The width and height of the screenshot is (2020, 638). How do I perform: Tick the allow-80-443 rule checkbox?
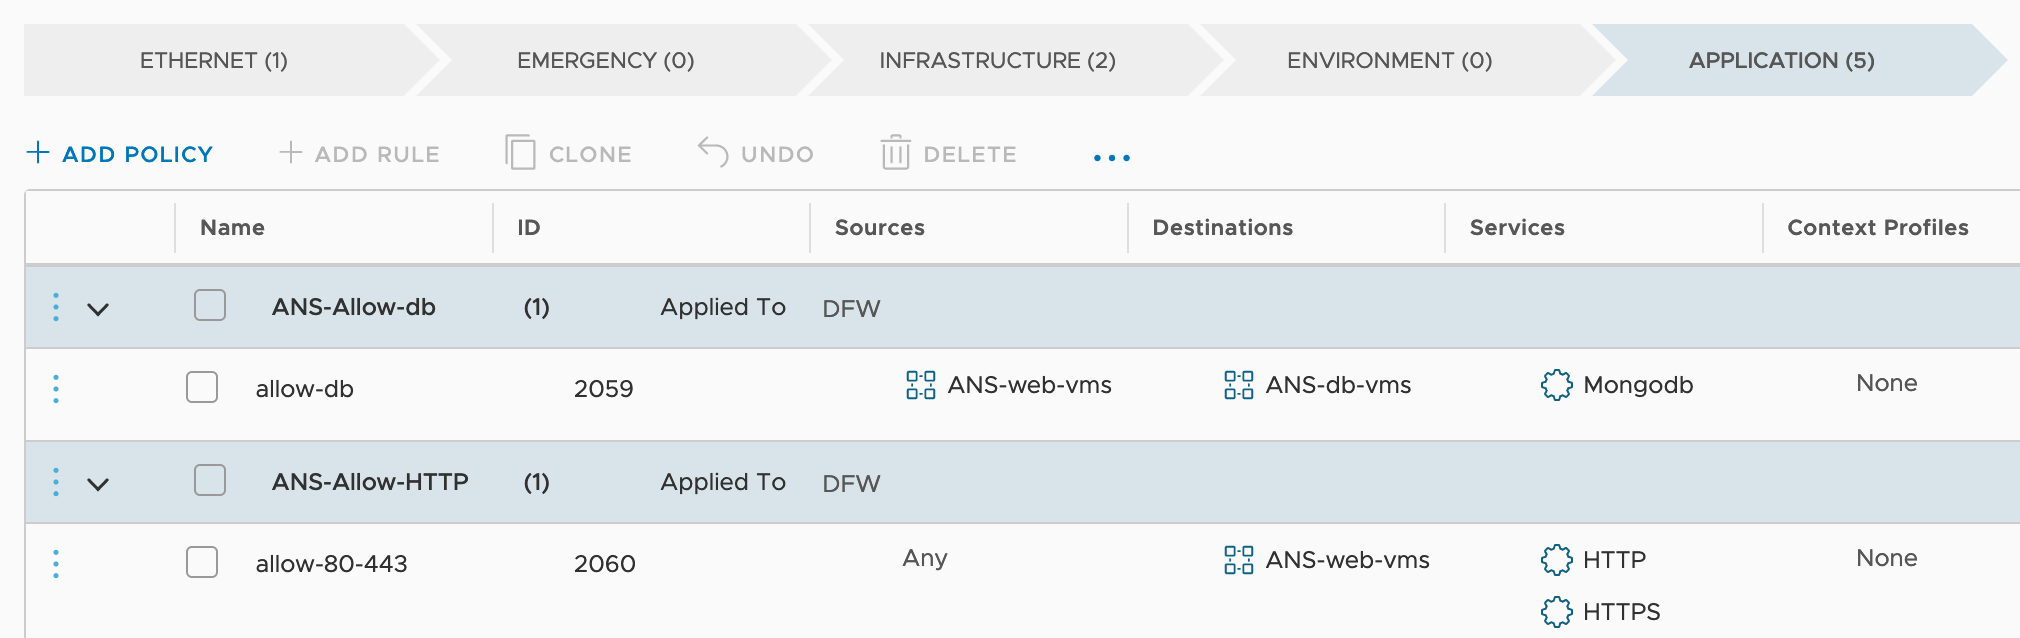(x=202, y=562)
